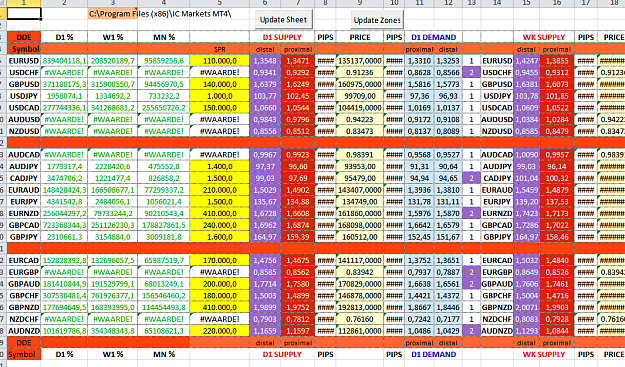Click the demand proximal cell 1,3310
625x367 pixels.
click(x=419, y=61)
